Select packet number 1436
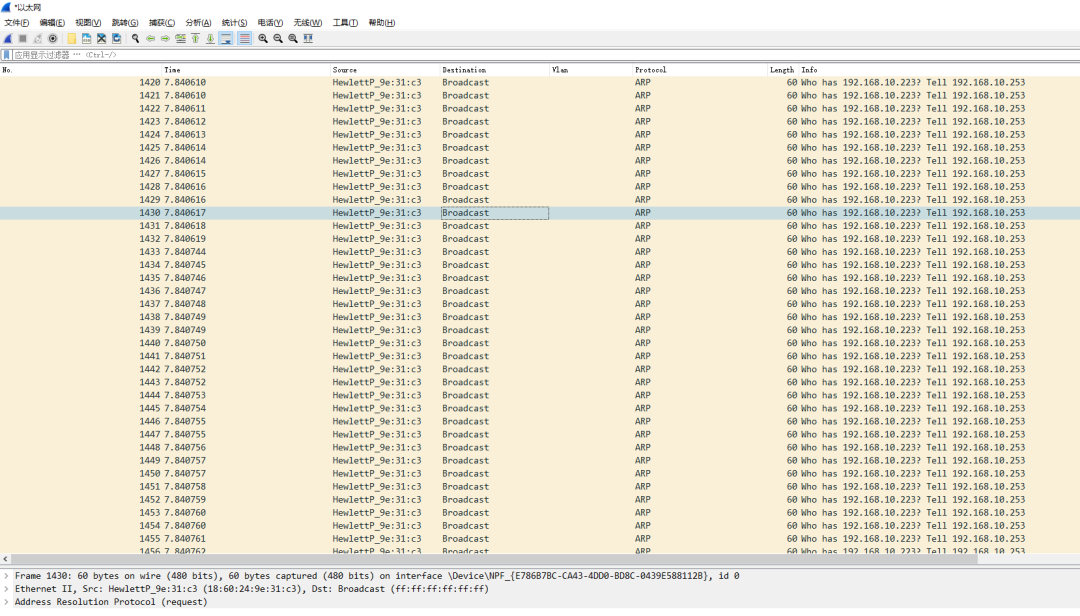Viewport: 1080px width, 616px height. (x=540, y=291)
